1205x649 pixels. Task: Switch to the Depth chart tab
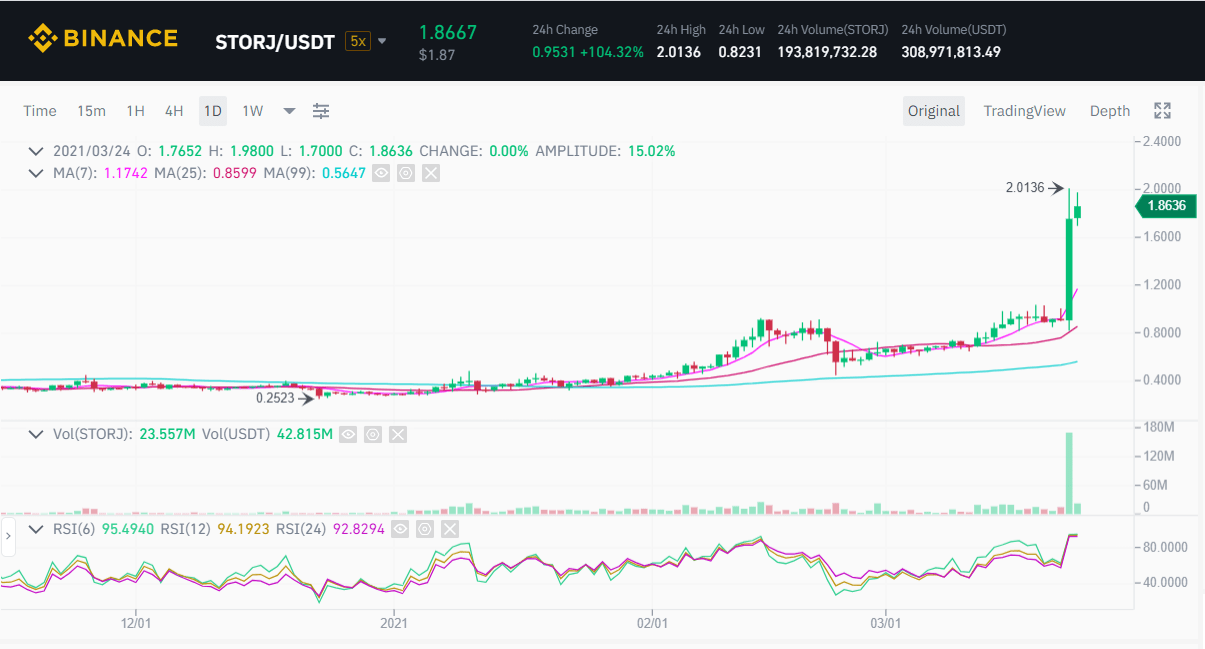pos(1109,111)
